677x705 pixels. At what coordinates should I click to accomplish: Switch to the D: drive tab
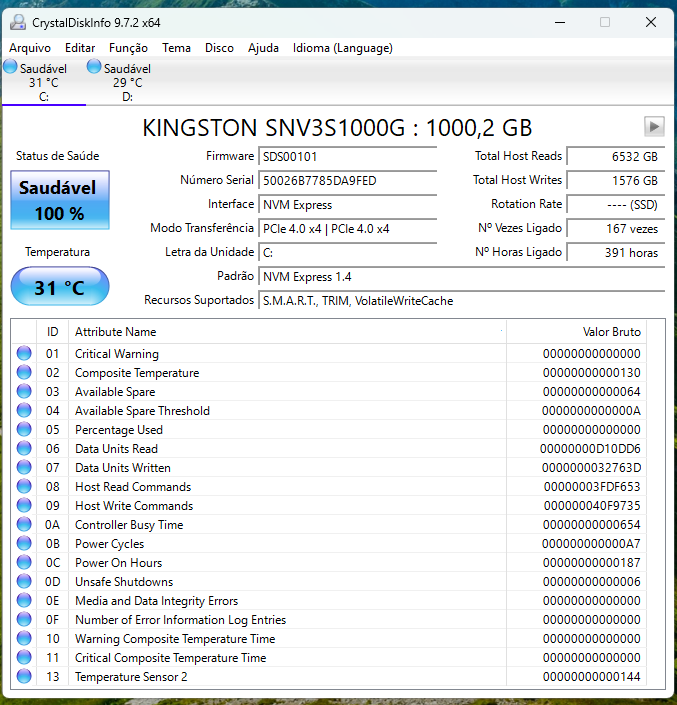[127, 83]
